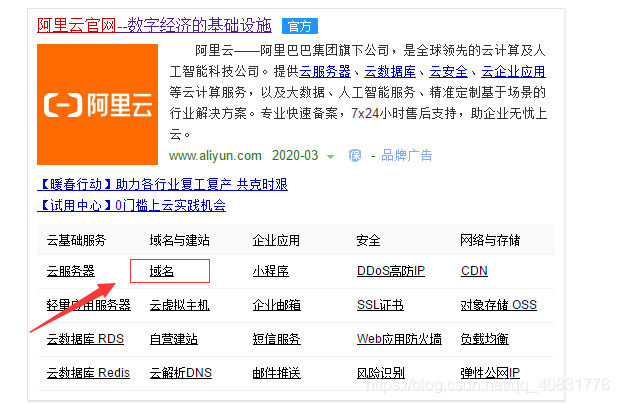Click the 品牌广告 label
The height and width of the screenshot is (403, 619).
tap(407, 156)
